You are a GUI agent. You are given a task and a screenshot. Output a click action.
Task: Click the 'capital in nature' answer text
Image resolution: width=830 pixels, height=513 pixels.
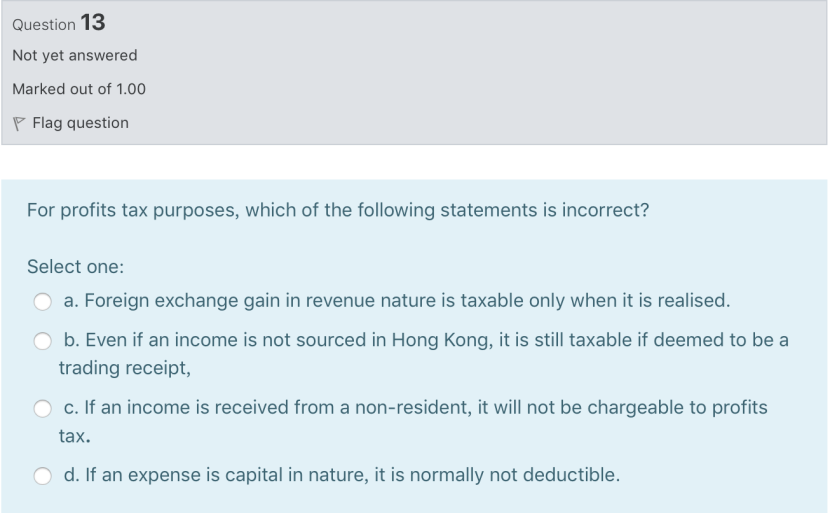(x=341, y=475)
